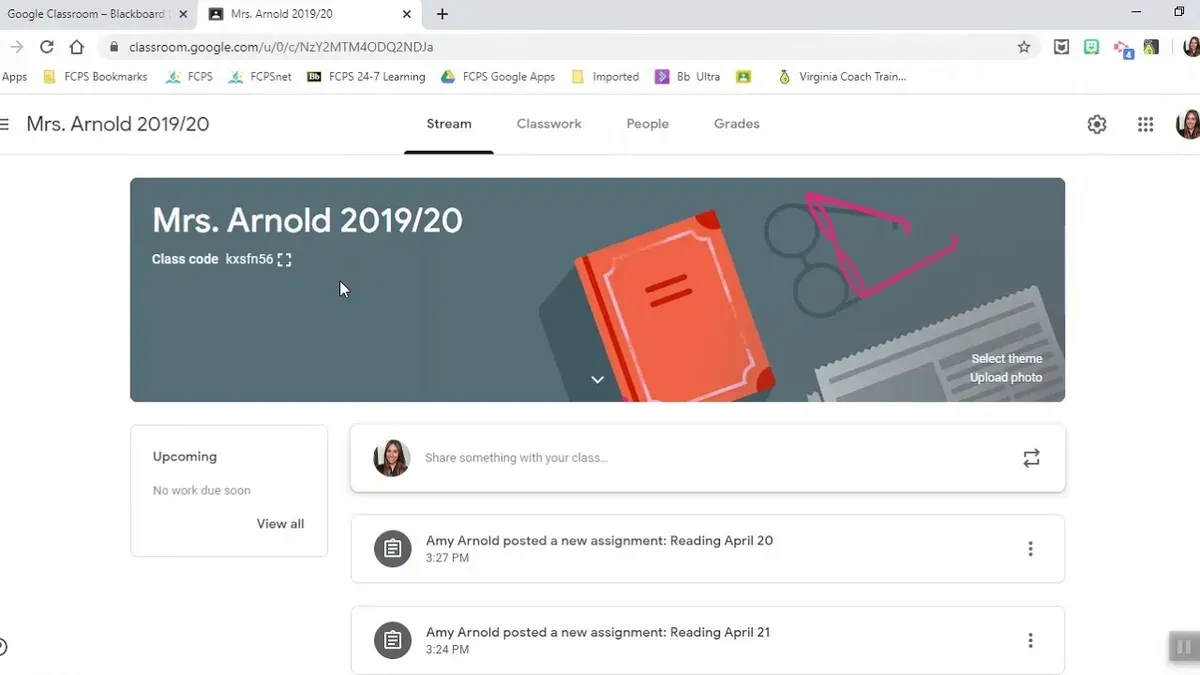
Task: Bookmark this page with star icon
Action: point(1024,47)
